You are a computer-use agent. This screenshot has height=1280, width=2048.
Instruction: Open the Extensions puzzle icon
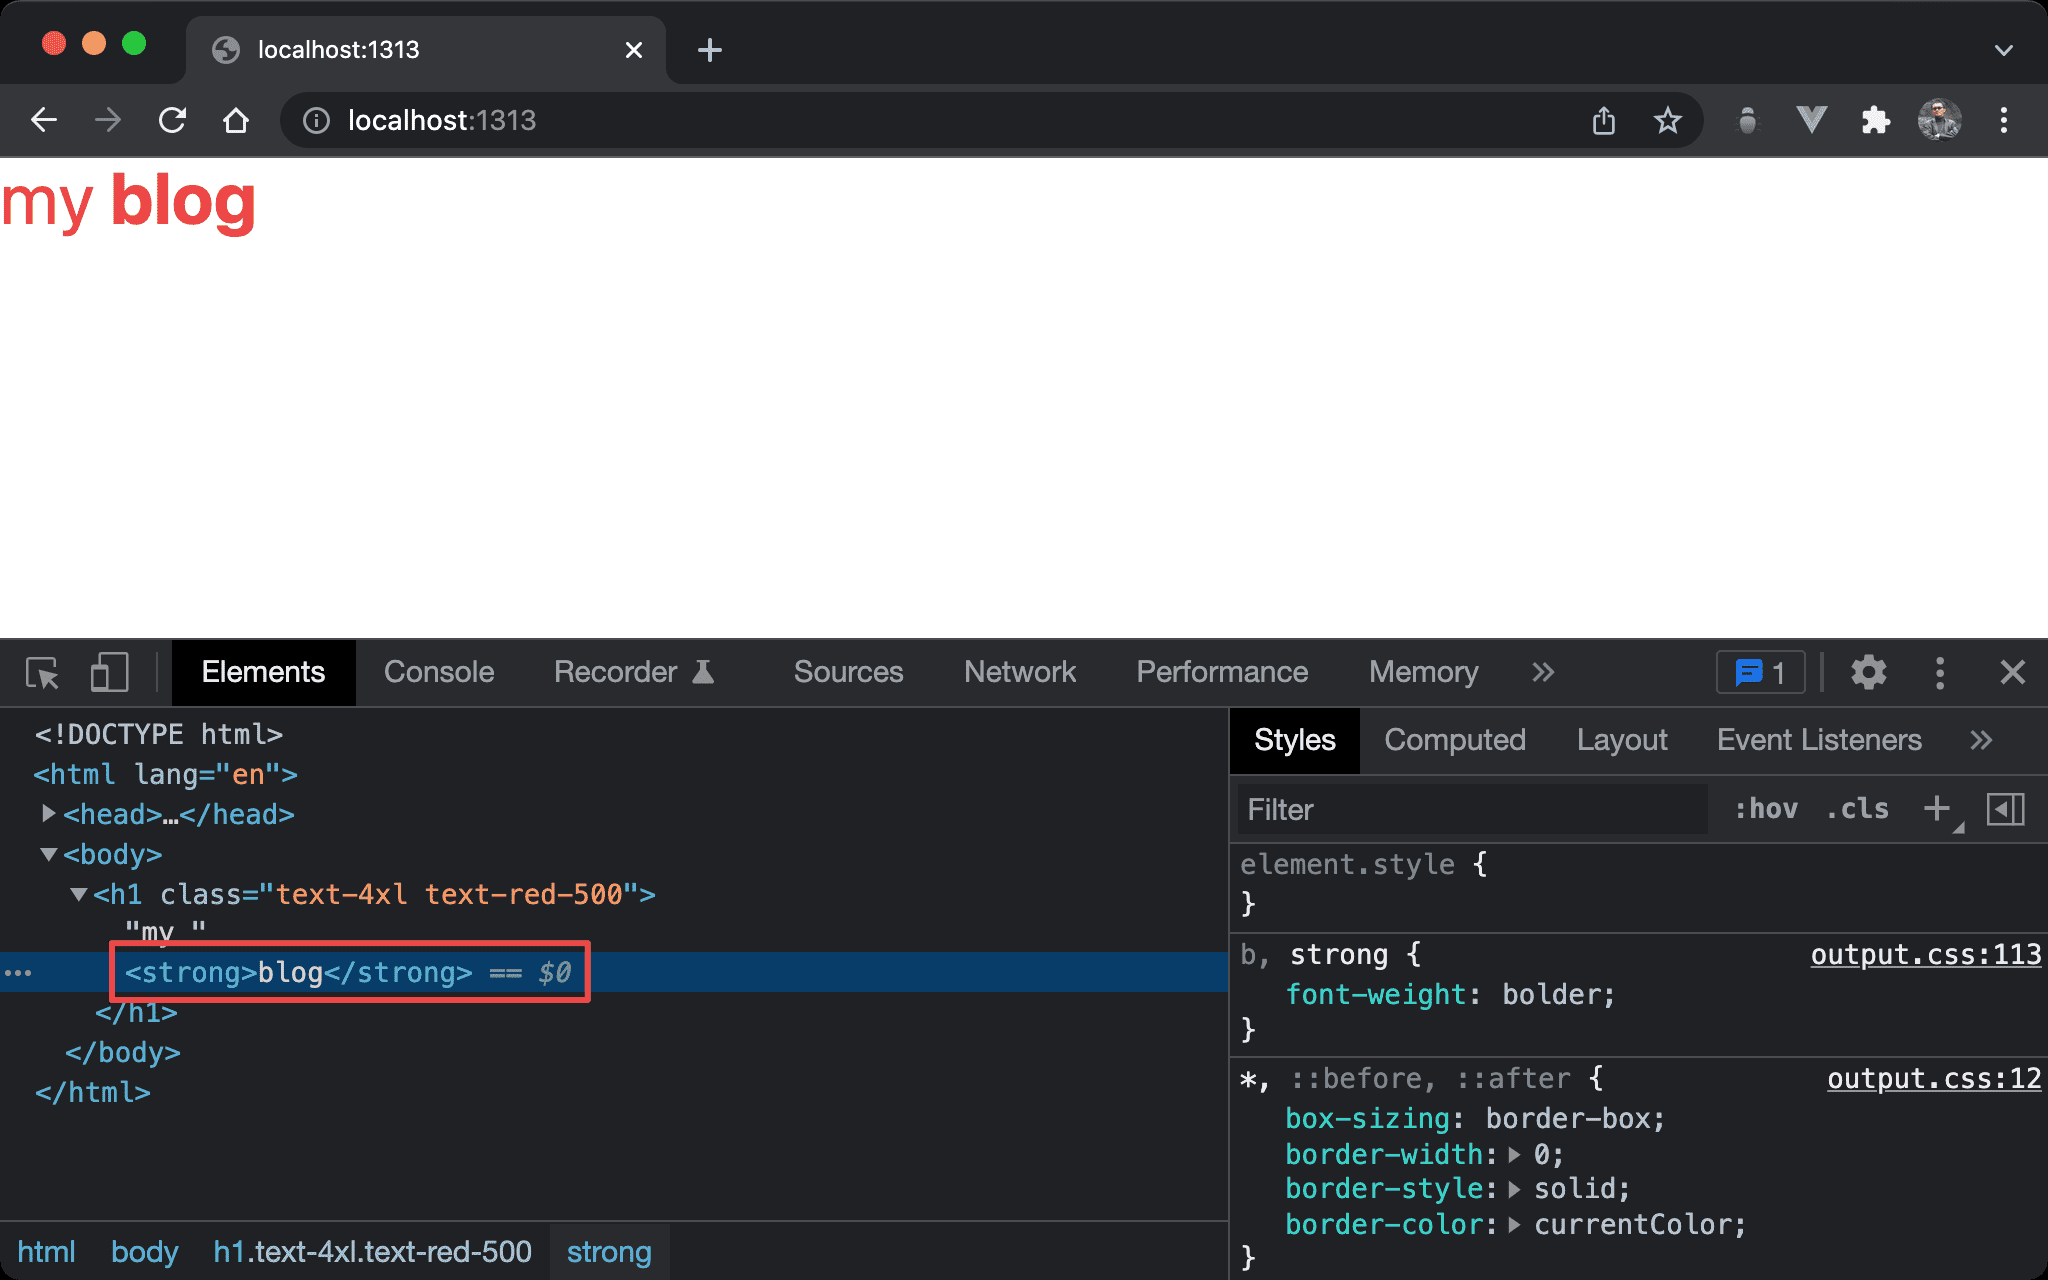pyautogui.click(x=1875, y=121)
